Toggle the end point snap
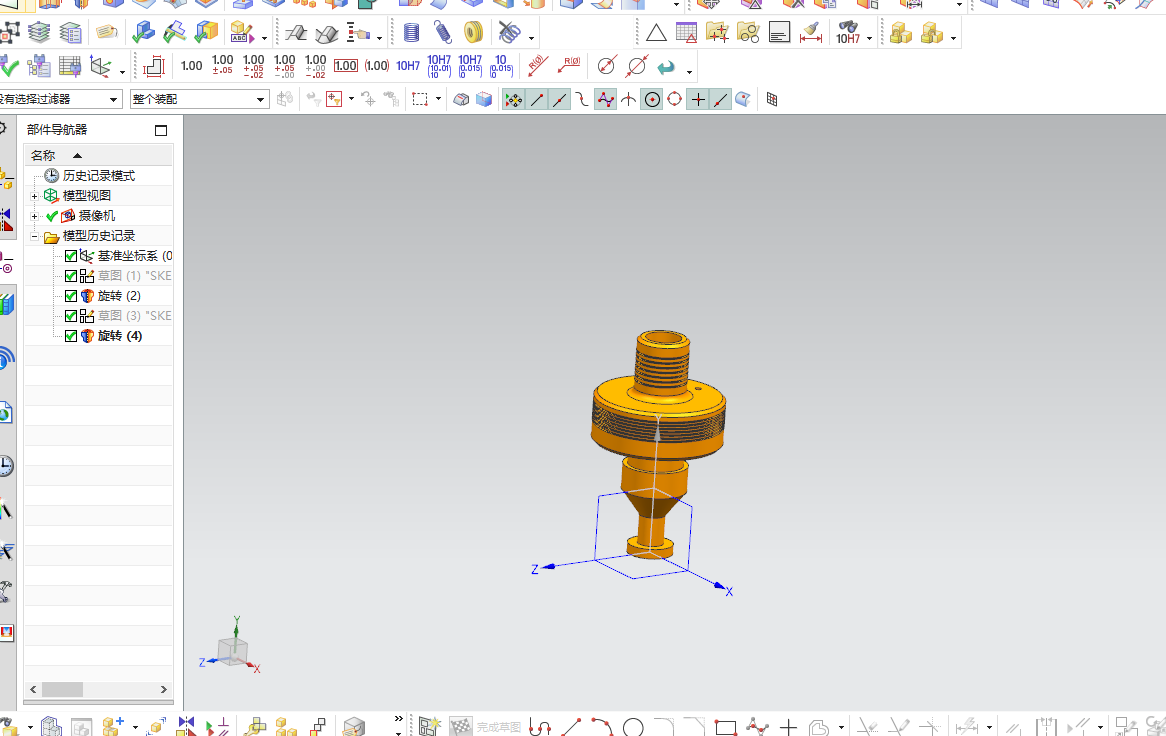 [x=537, y=100]
